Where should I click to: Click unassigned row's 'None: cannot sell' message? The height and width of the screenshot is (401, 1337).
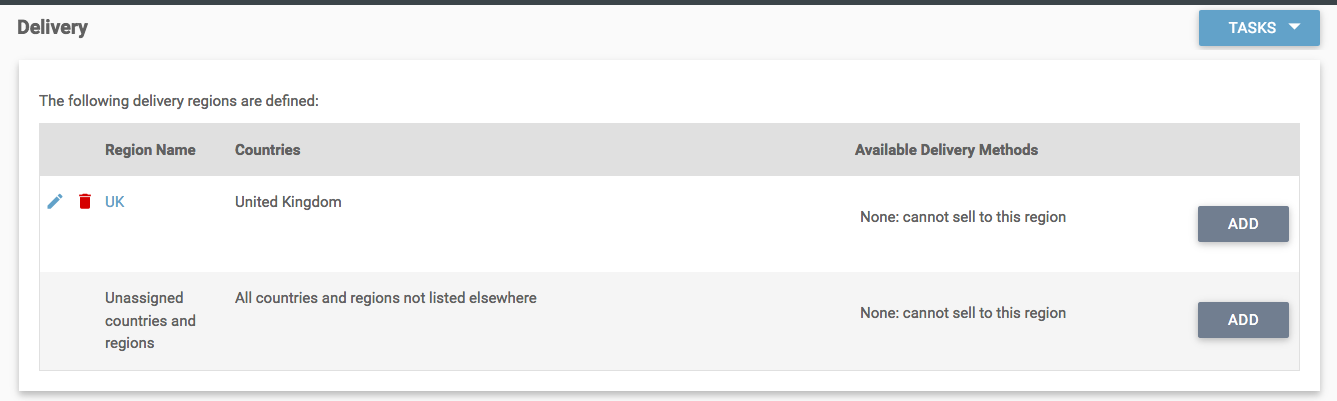pyautogui.click(x=962, y=313)
